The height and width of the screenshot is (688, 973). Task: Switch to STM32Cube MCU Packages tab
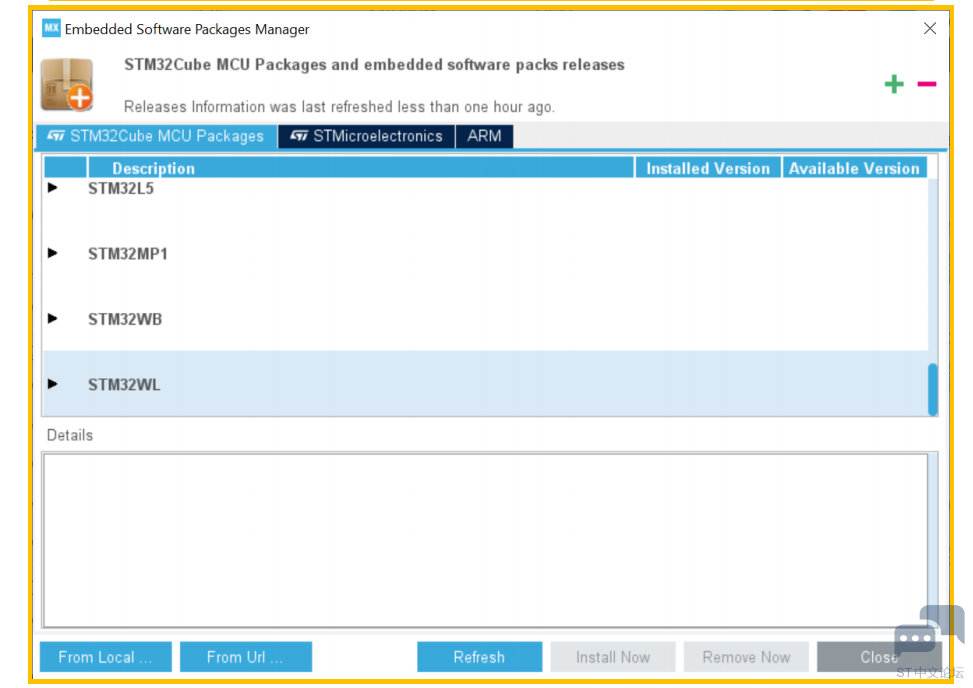156,136
